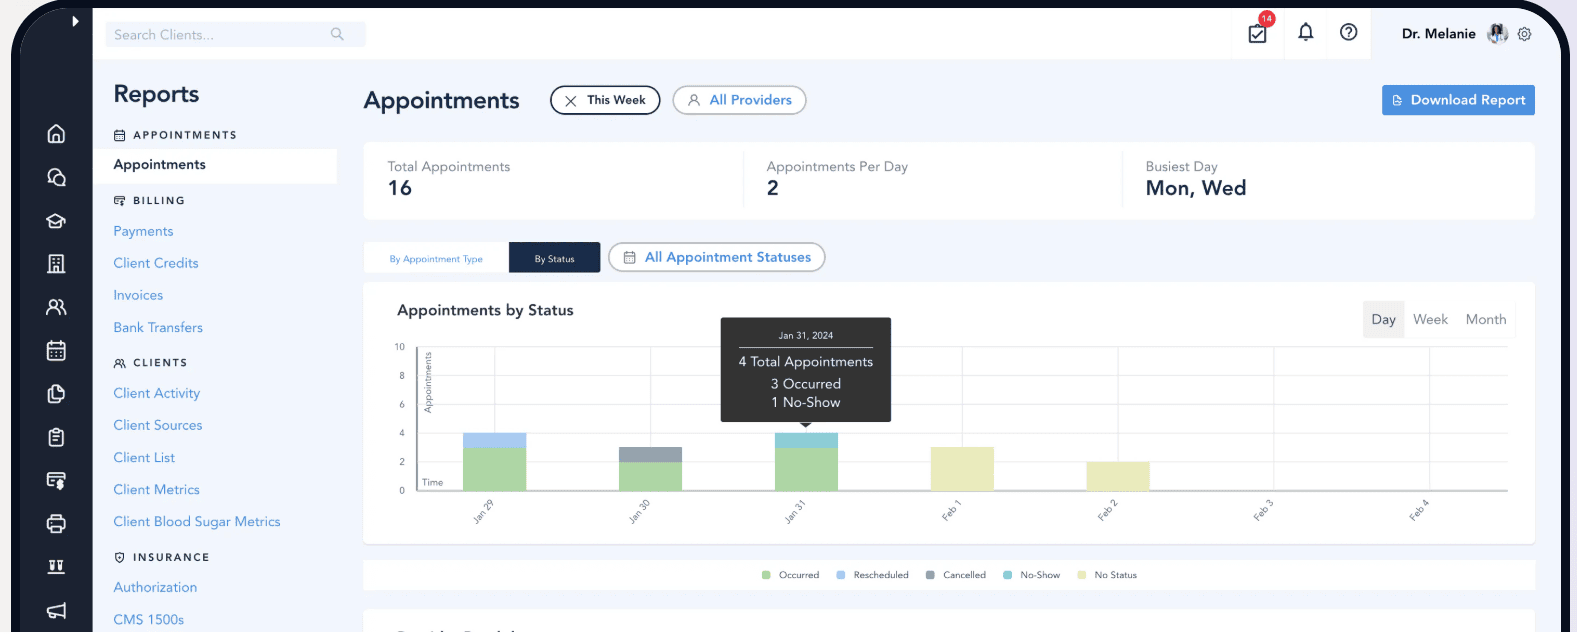Screen dimensions: 1577x636
Task: Open the Payments report
Action: click(143, 231)
